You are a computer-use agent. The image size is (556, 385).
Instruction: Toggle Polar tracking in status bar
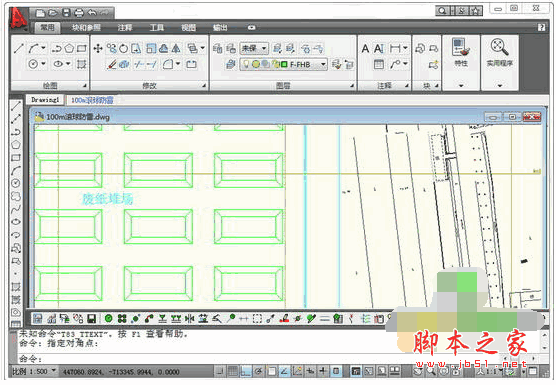point(258,371)
